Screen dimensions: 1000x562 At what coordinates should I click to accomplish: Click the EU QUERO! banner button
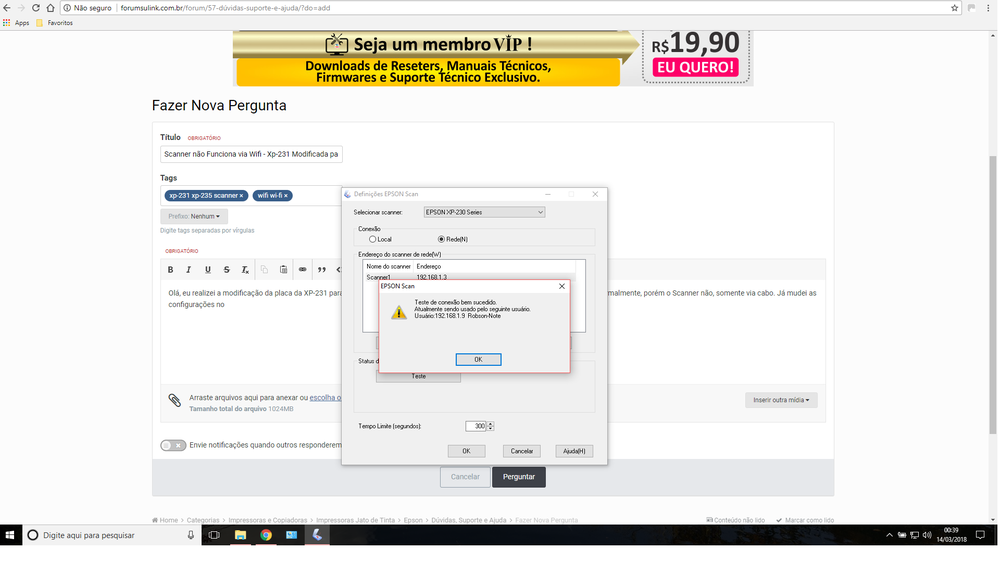point(695,67)
